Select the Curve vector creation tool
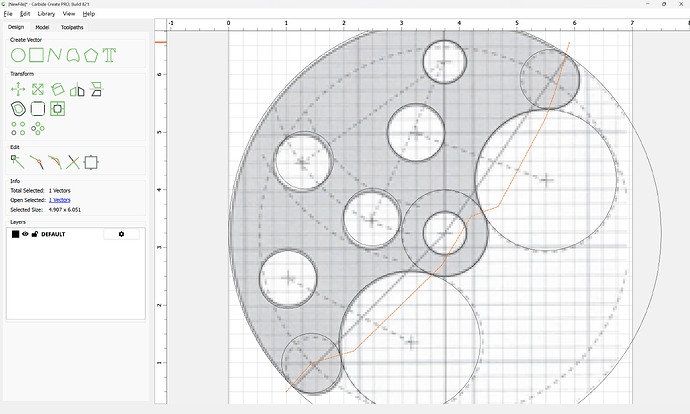 pyautogui.click(x=73, y=55)
